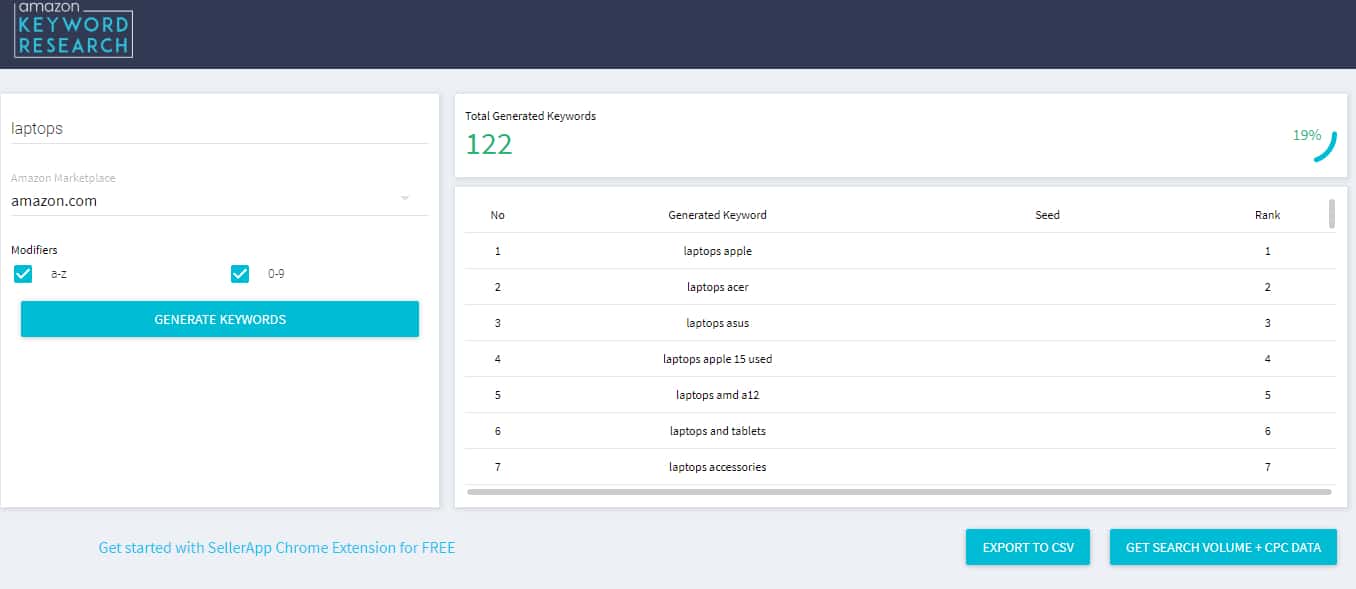The image size is (1356, 589).
Task: Select the 'laptops accessories' keyword
Action: [x=718, y=467]
